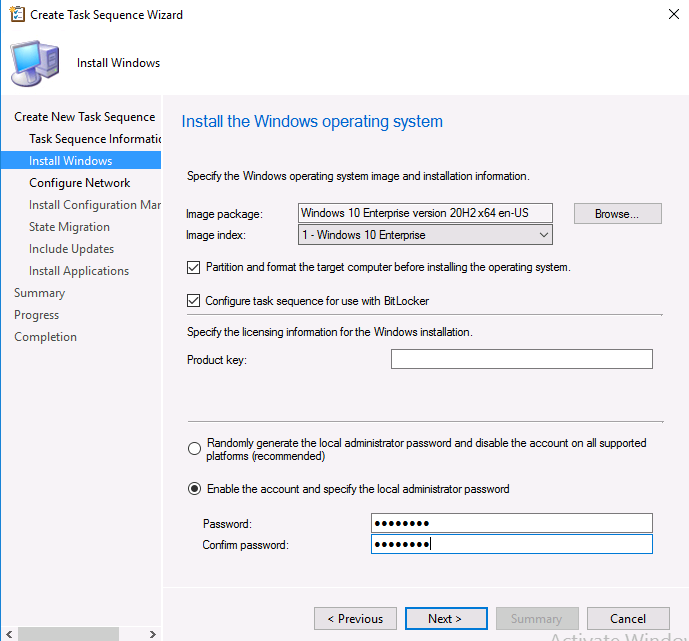Click the Image package text field

(x=425, y=213)
